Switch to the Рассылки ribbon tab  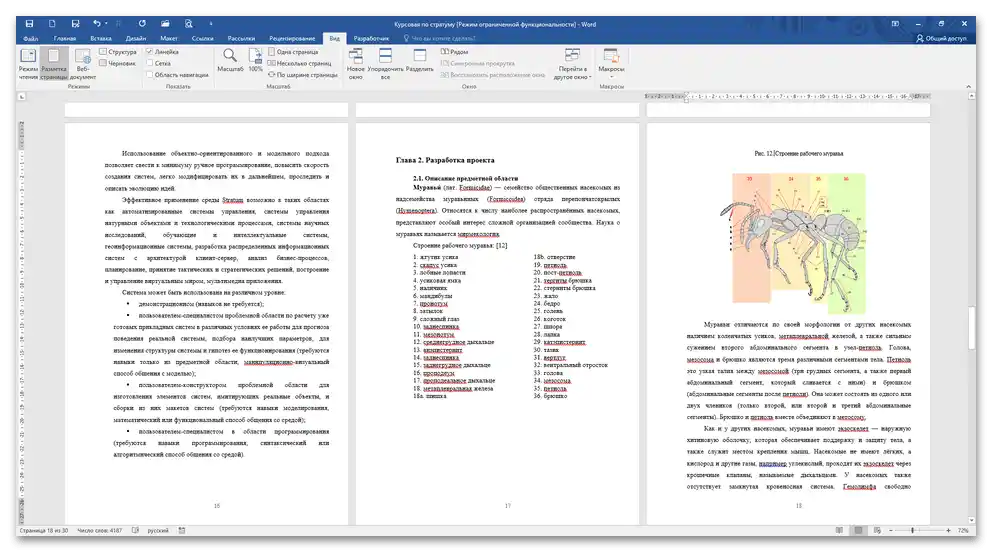point(241,39)
